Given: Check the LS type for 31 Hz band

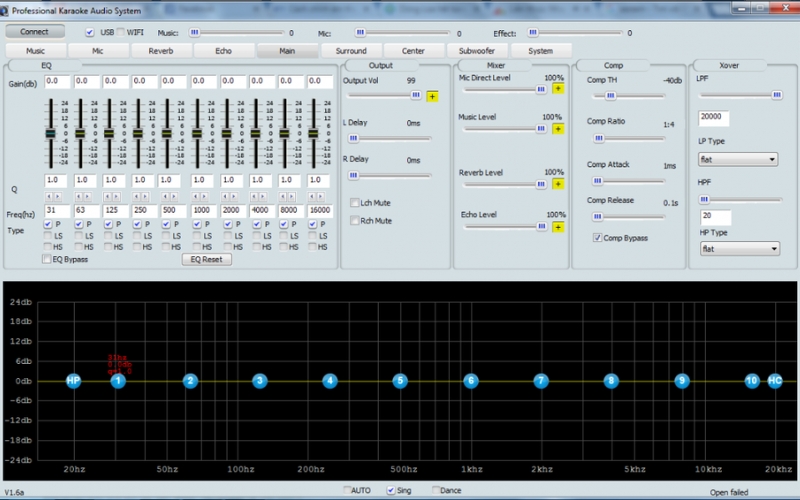Looking at the screenshot, I should pos(48,236).
